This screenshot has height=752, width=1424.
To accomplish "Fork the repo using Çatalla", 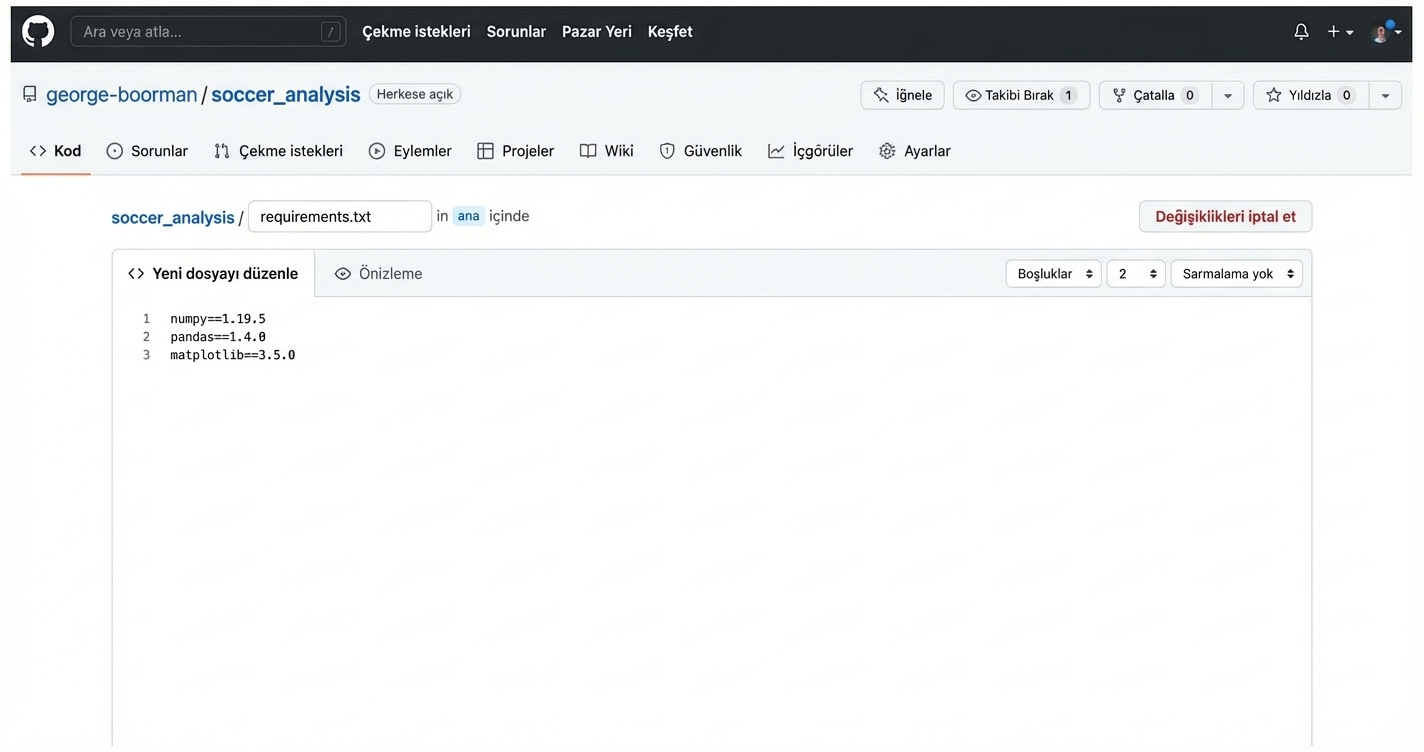I will pos(1154,95).
